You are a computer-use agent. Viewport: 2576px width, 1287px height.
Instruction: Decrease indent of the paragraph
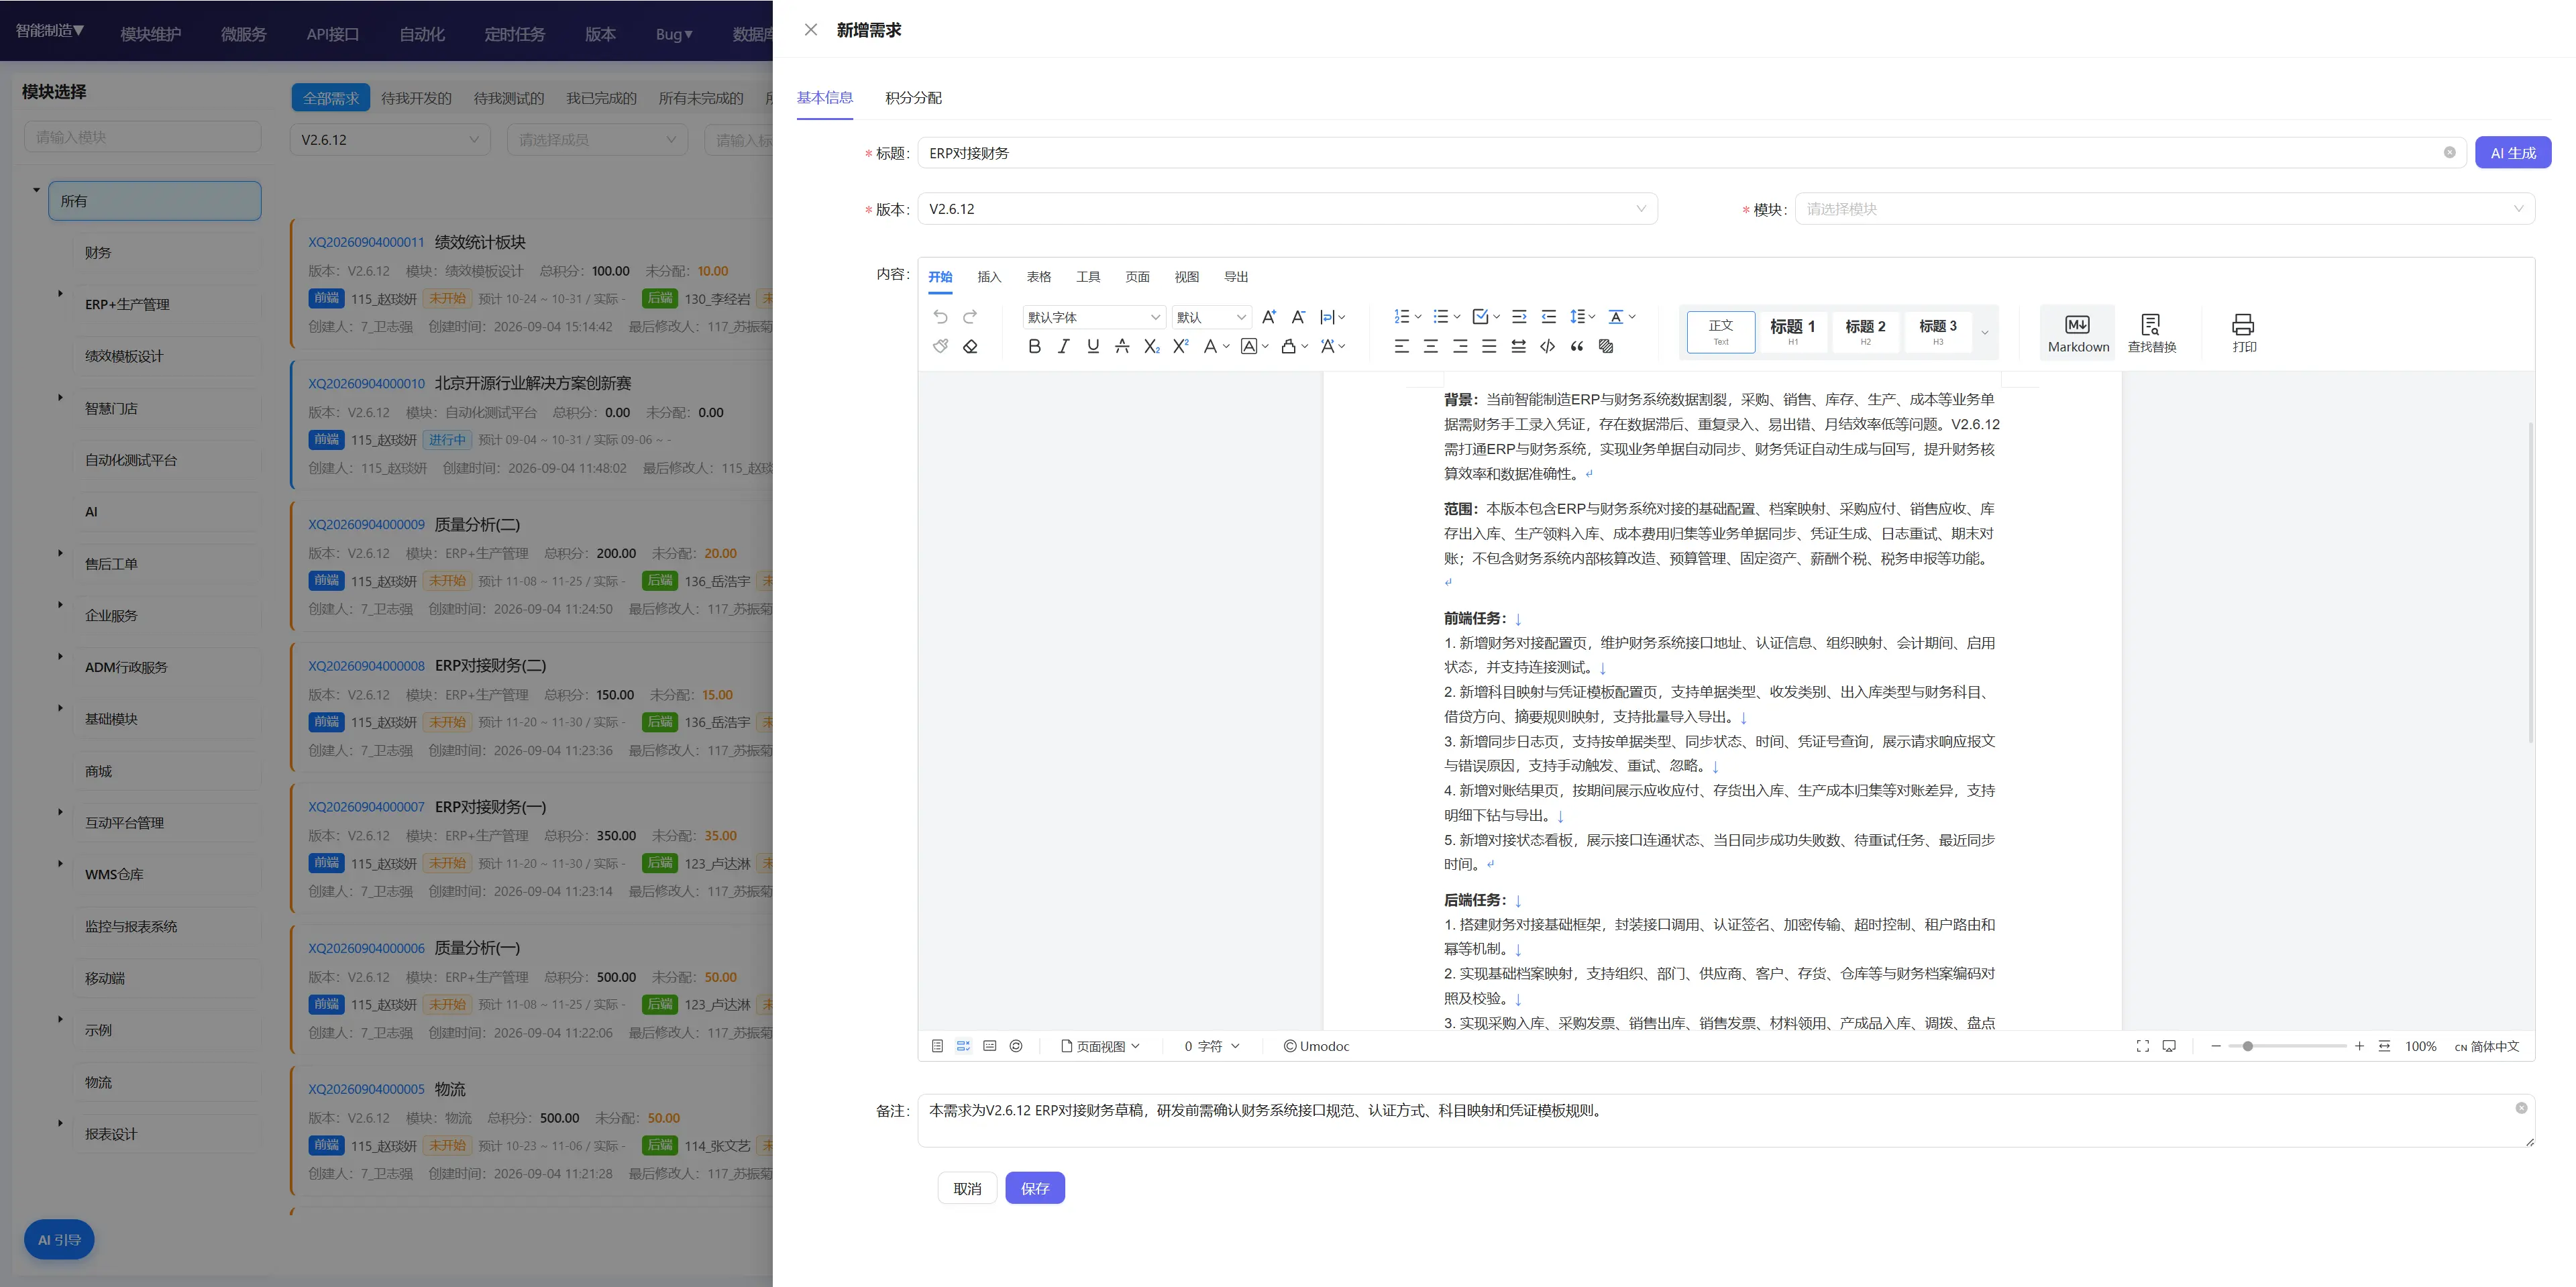coord(1549,317)
